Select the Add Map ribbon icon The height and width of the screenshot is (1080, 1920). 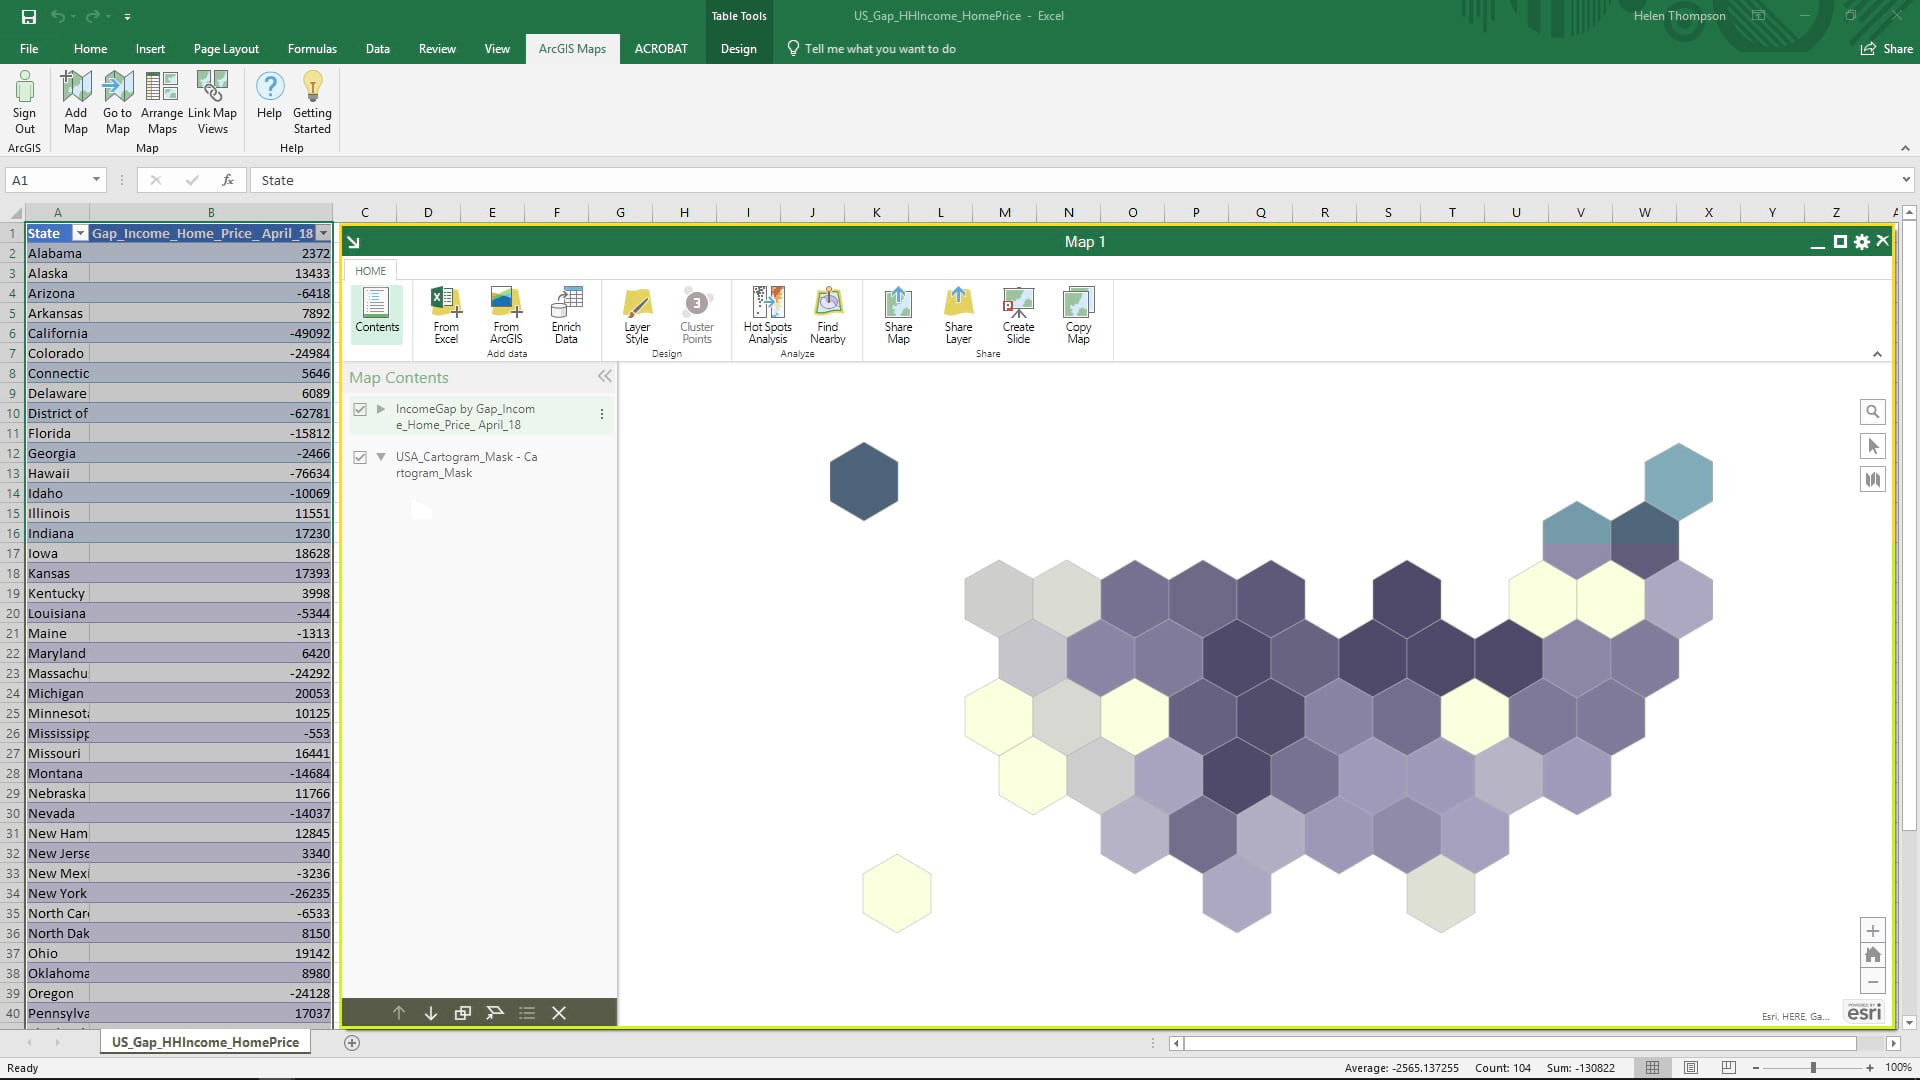(x=75, y=100)
